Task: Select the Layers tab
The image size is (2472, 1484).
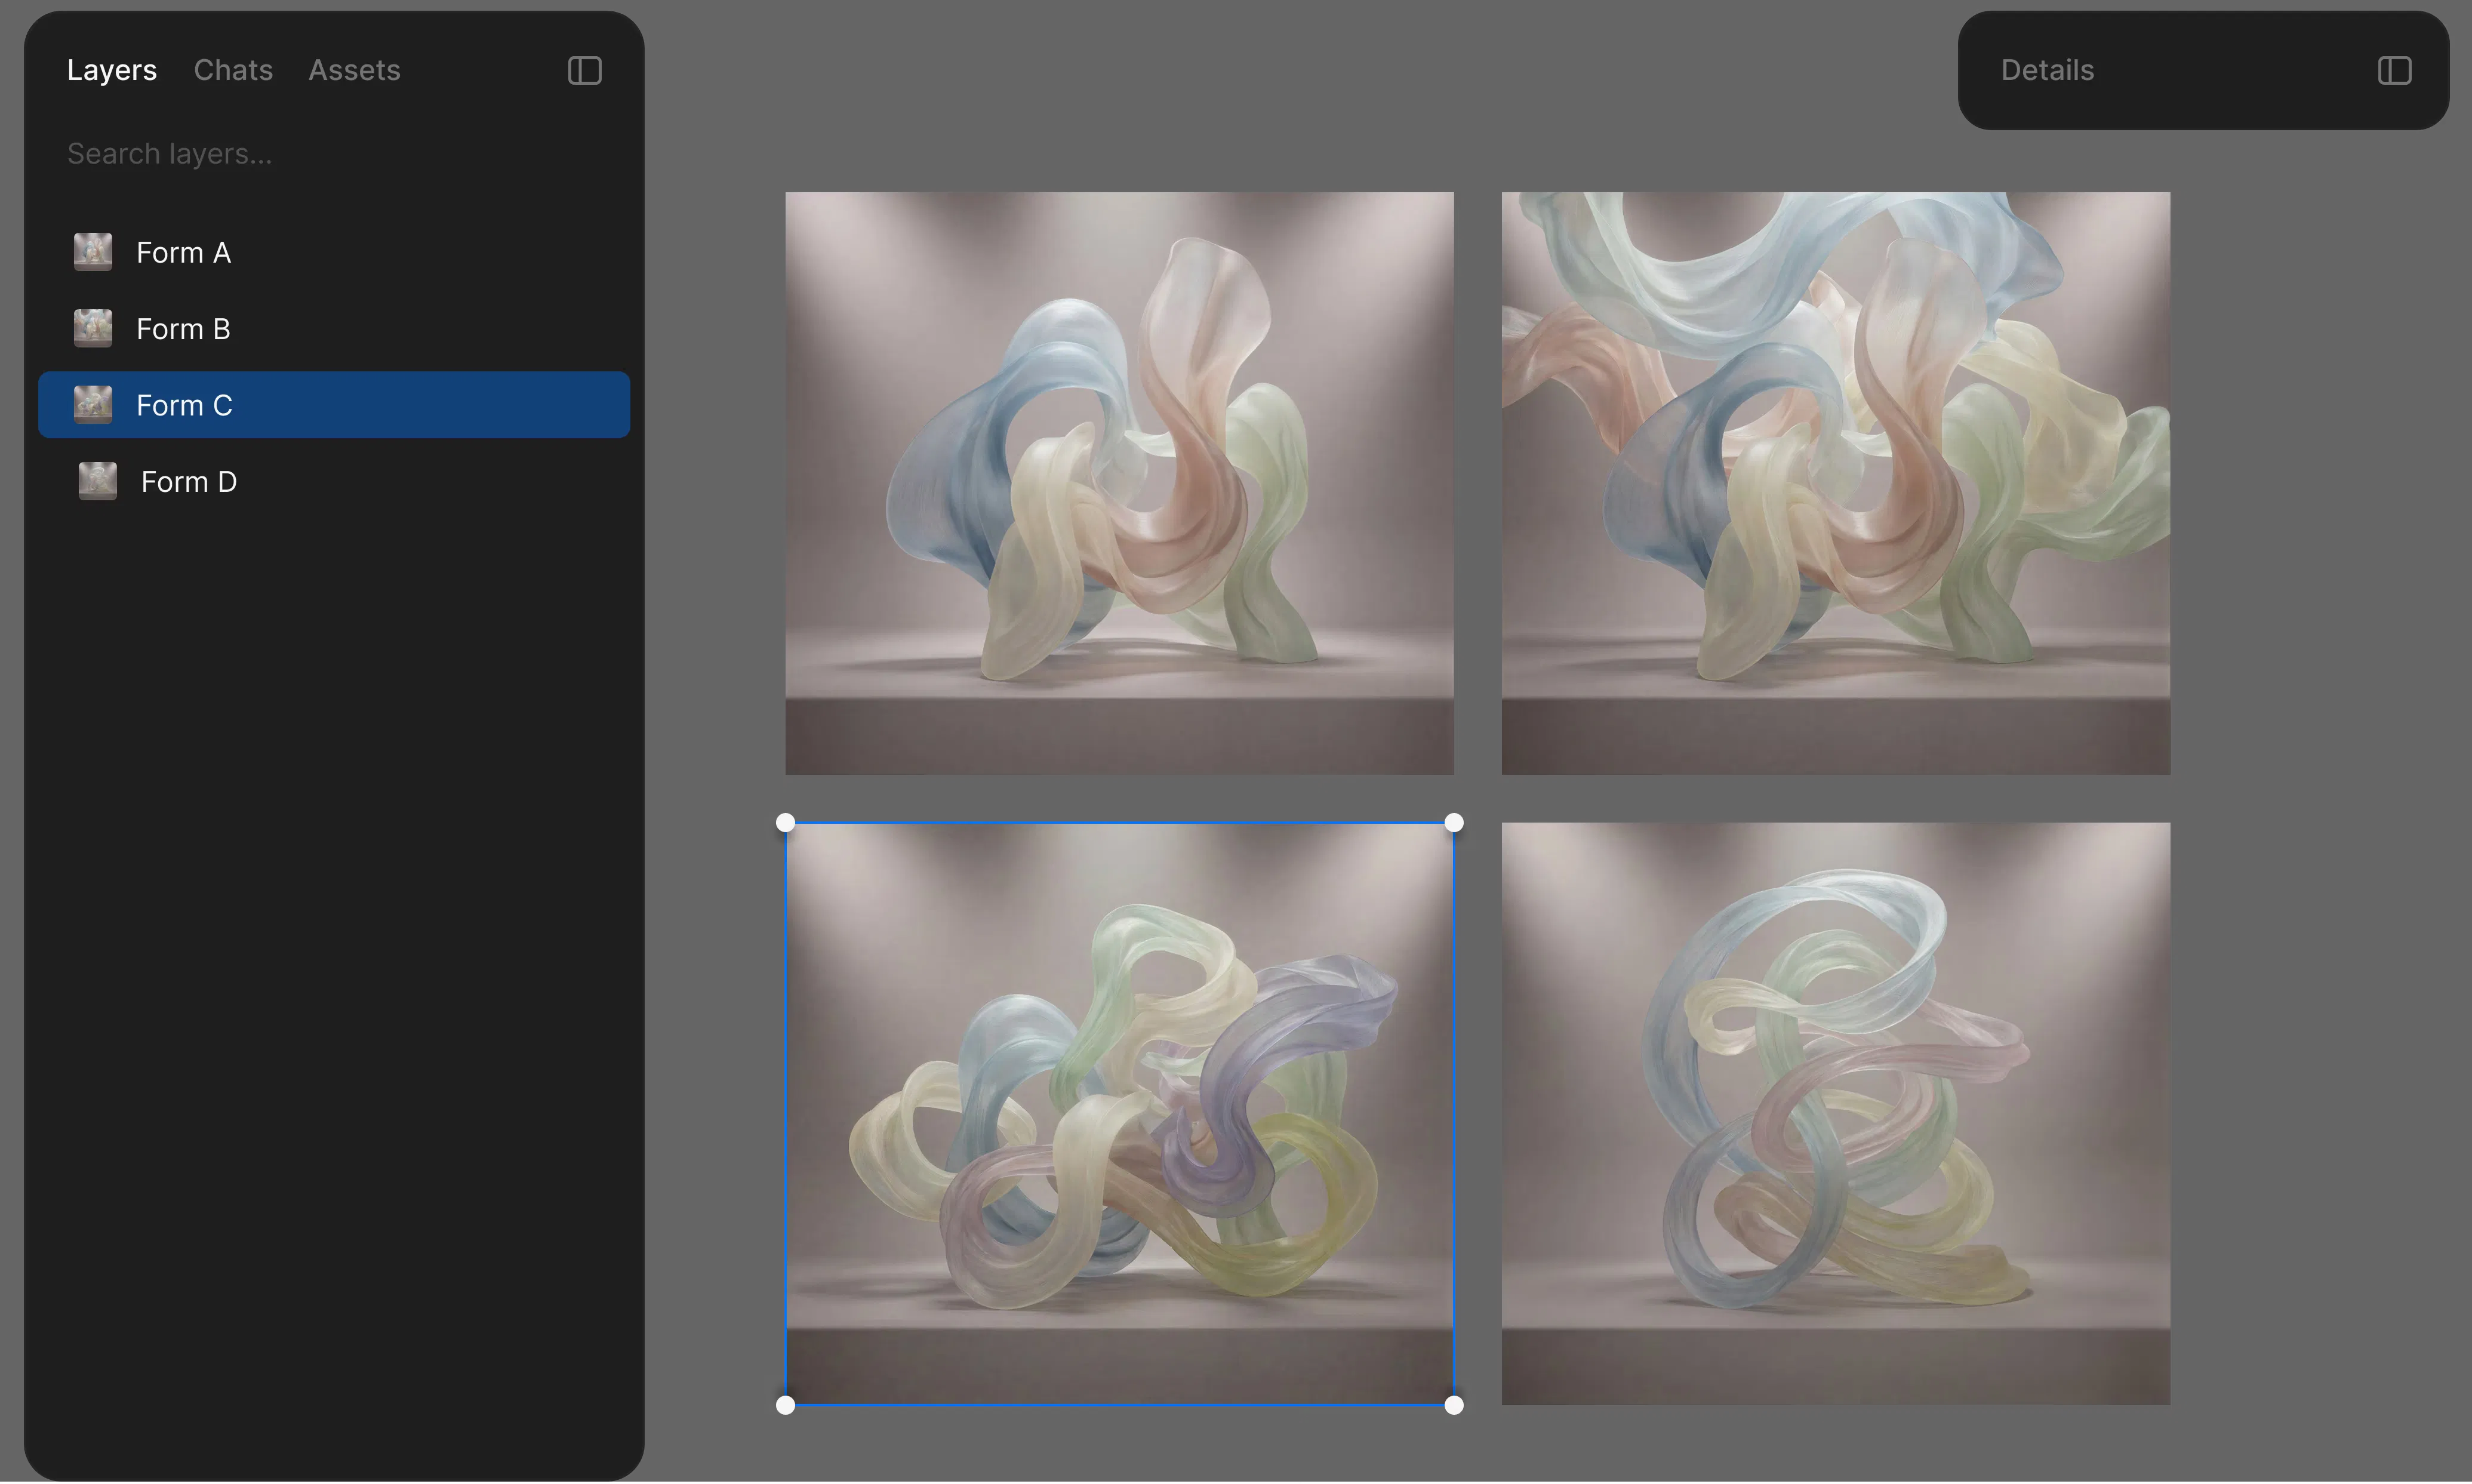Action: [112, 70]
